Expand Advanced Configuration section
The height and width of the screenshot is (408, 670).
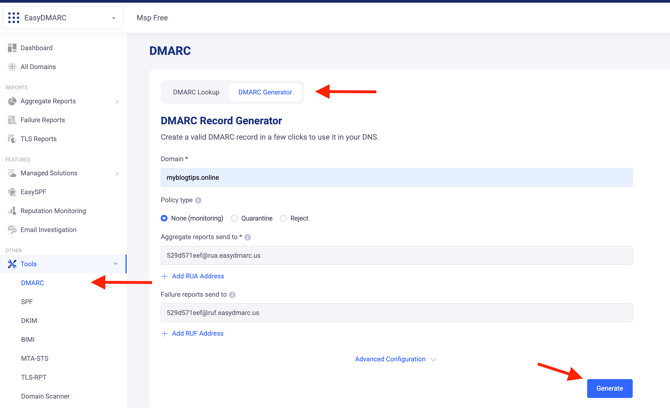395,359
